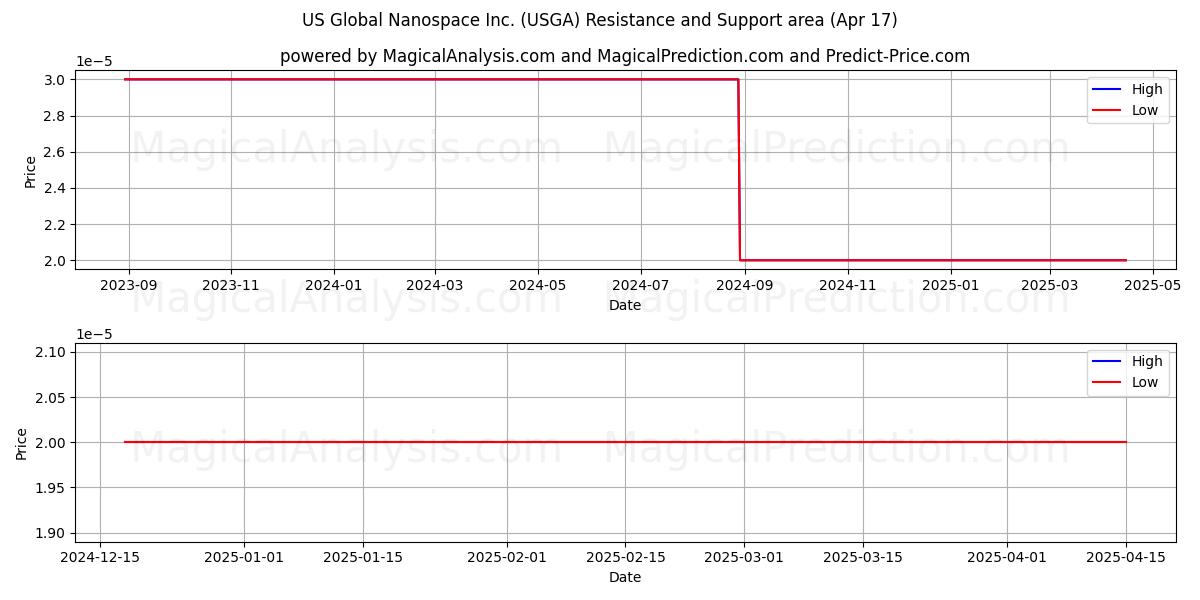
Task: Click the 2024-03 tick label
Action: 435,285
